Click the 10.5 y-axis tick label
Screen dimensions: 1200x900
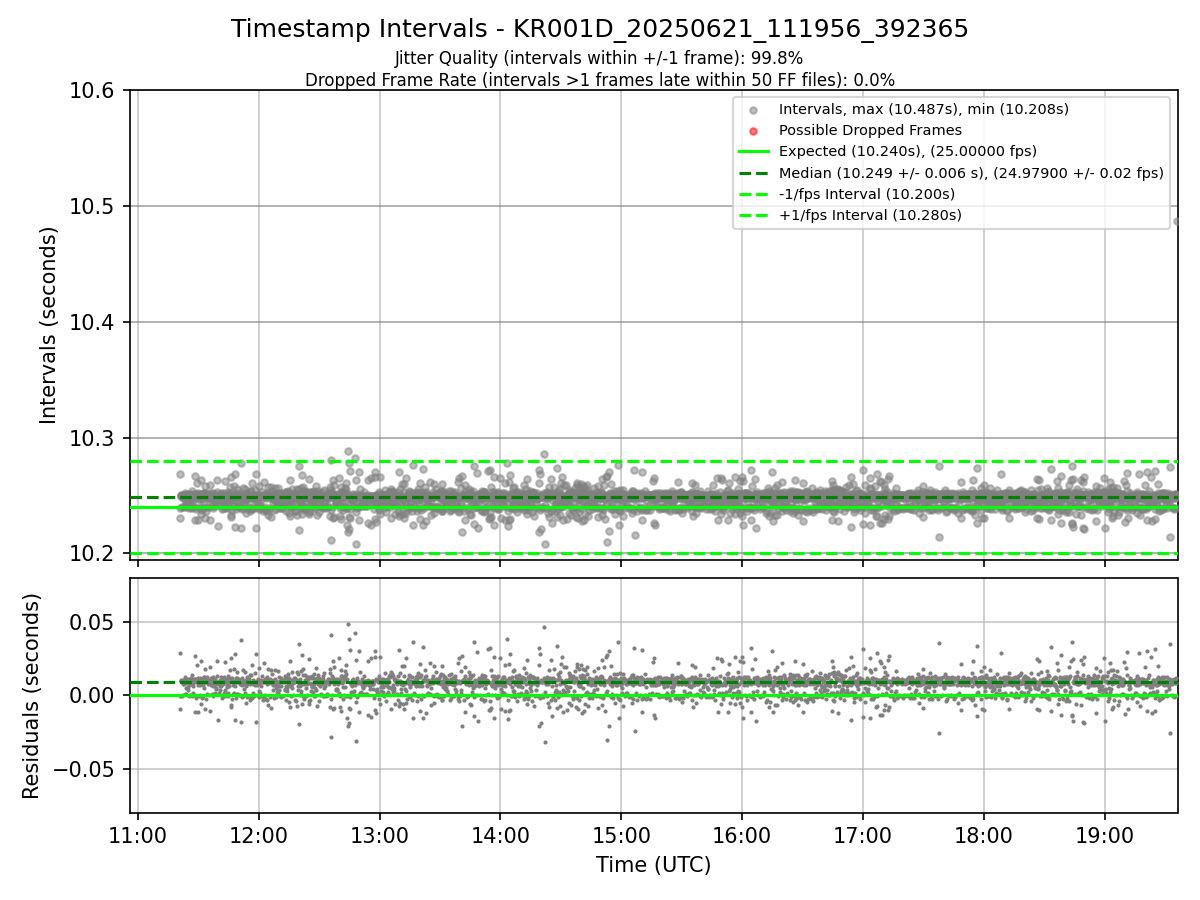click(94, 207)
